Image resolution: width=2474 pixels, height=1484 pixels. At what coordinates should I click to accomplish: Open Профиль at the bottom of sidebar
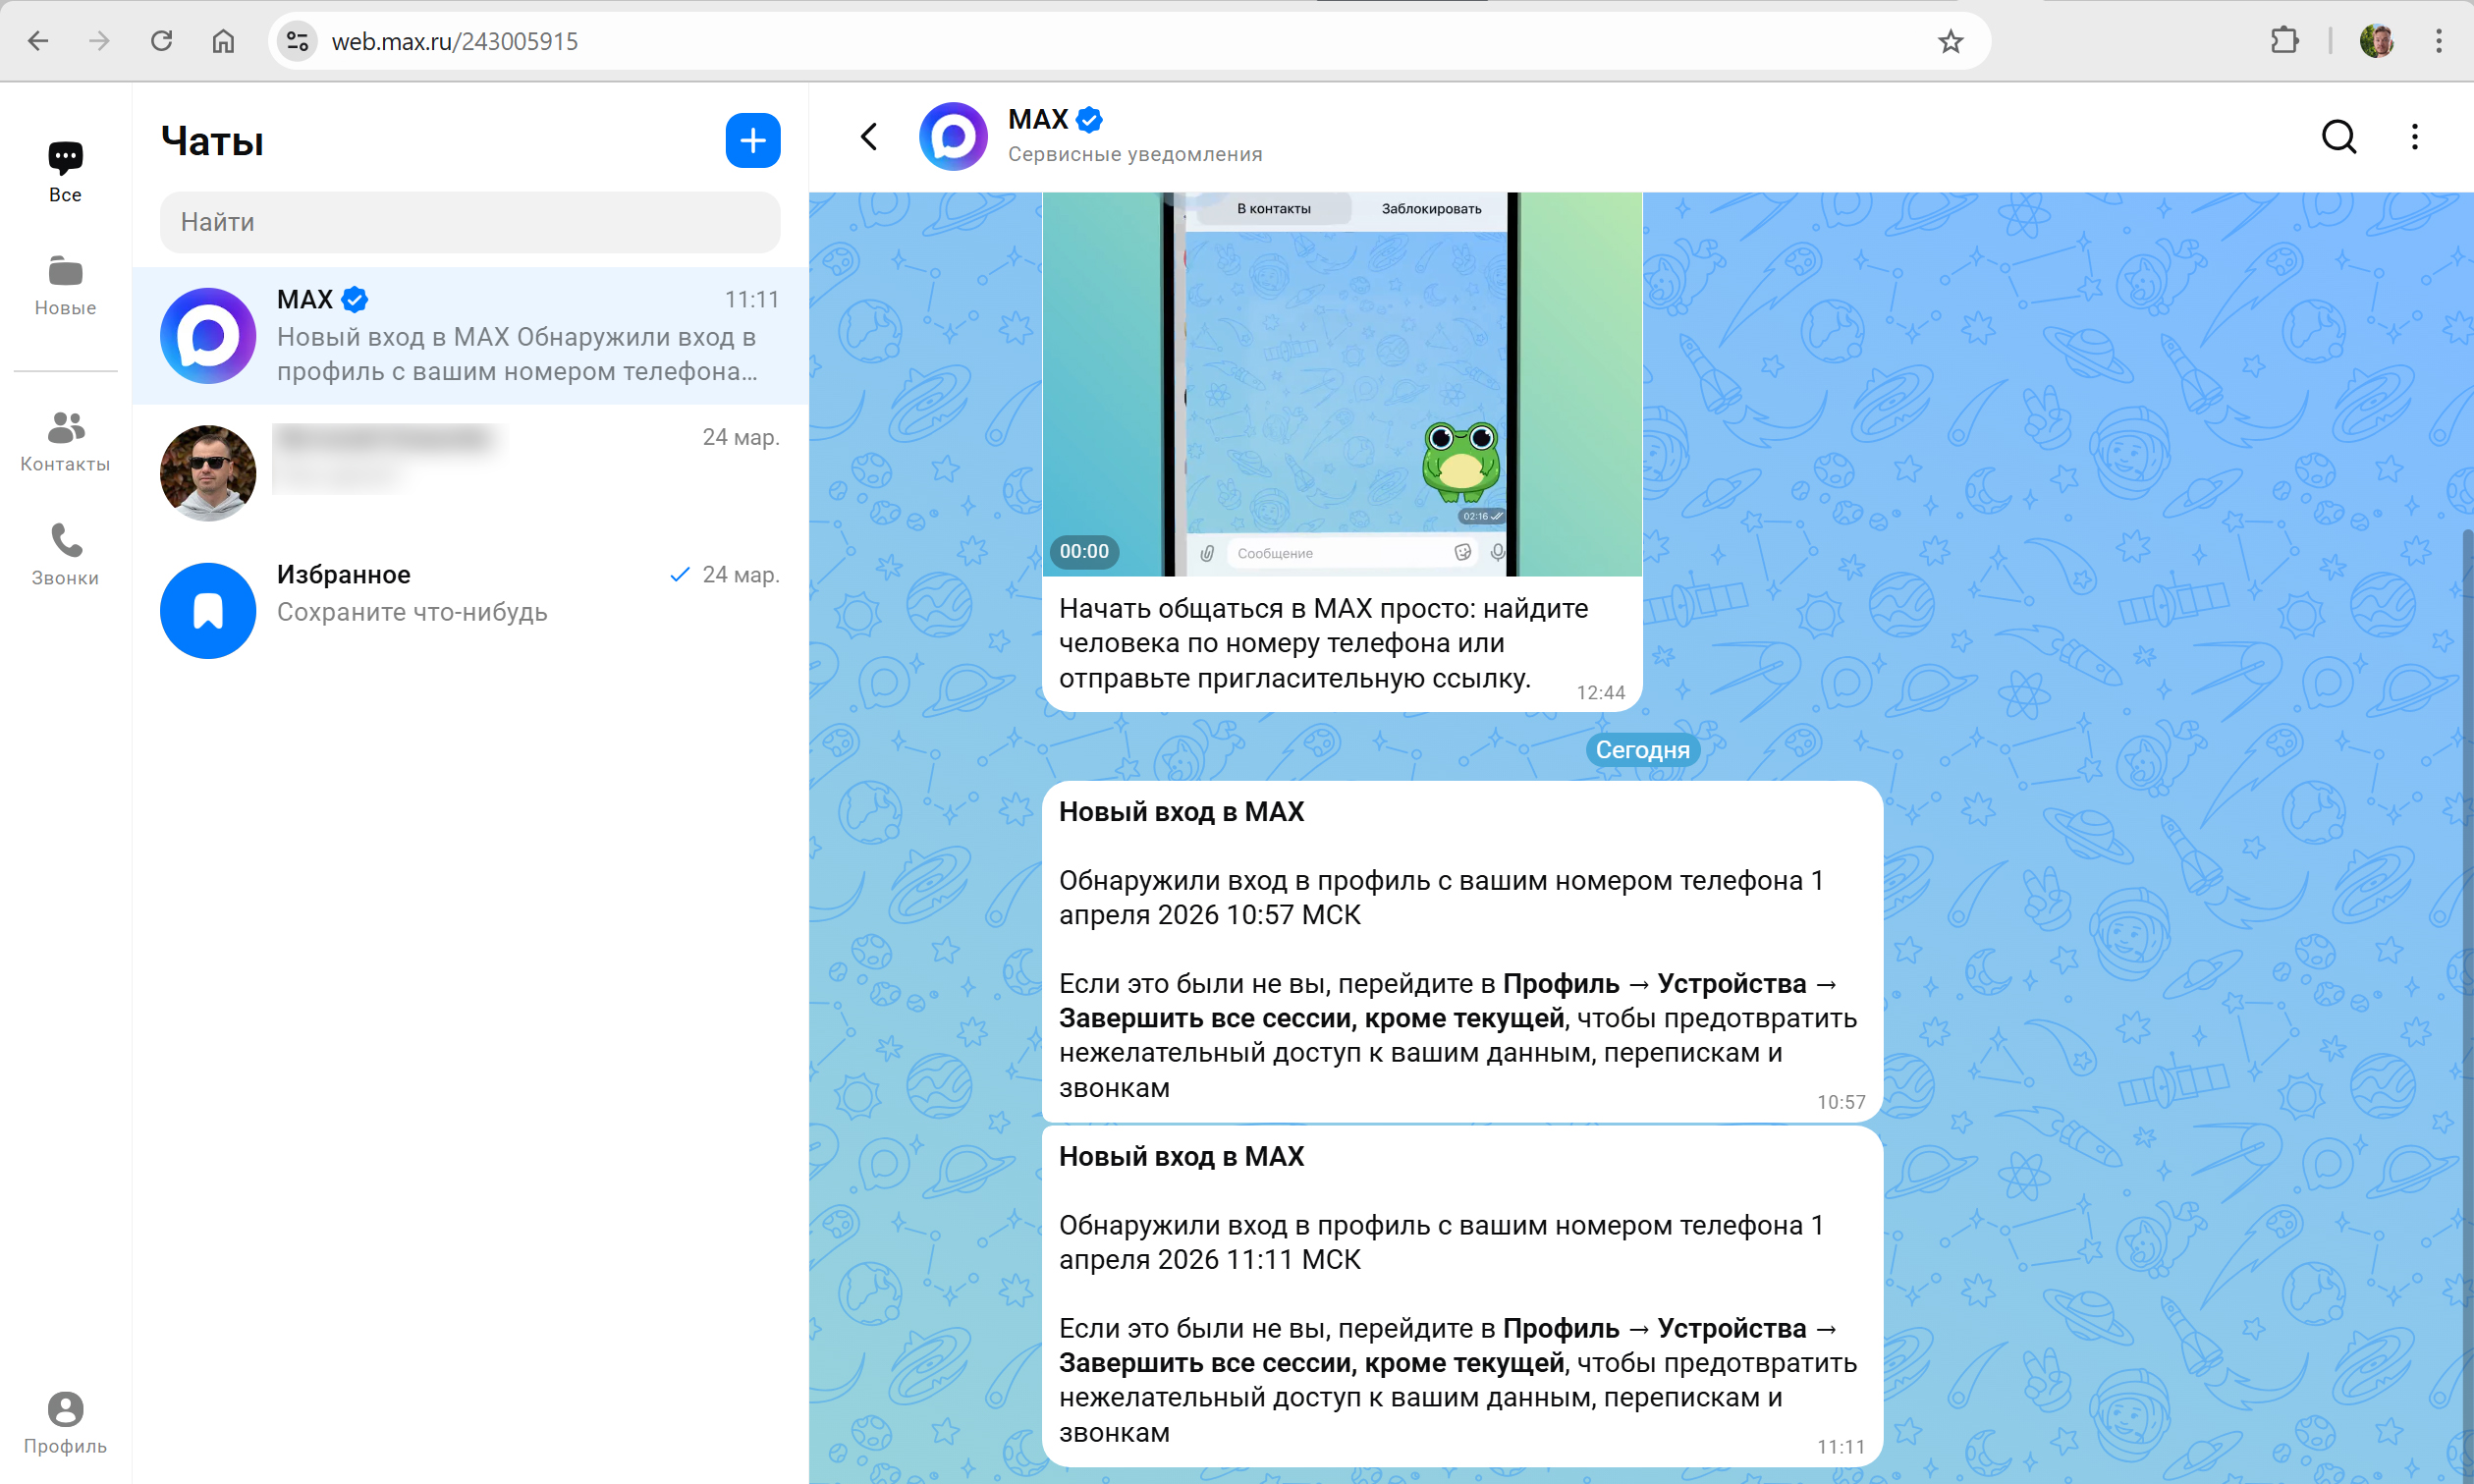pyautogui.click(x=64, y=1420)
